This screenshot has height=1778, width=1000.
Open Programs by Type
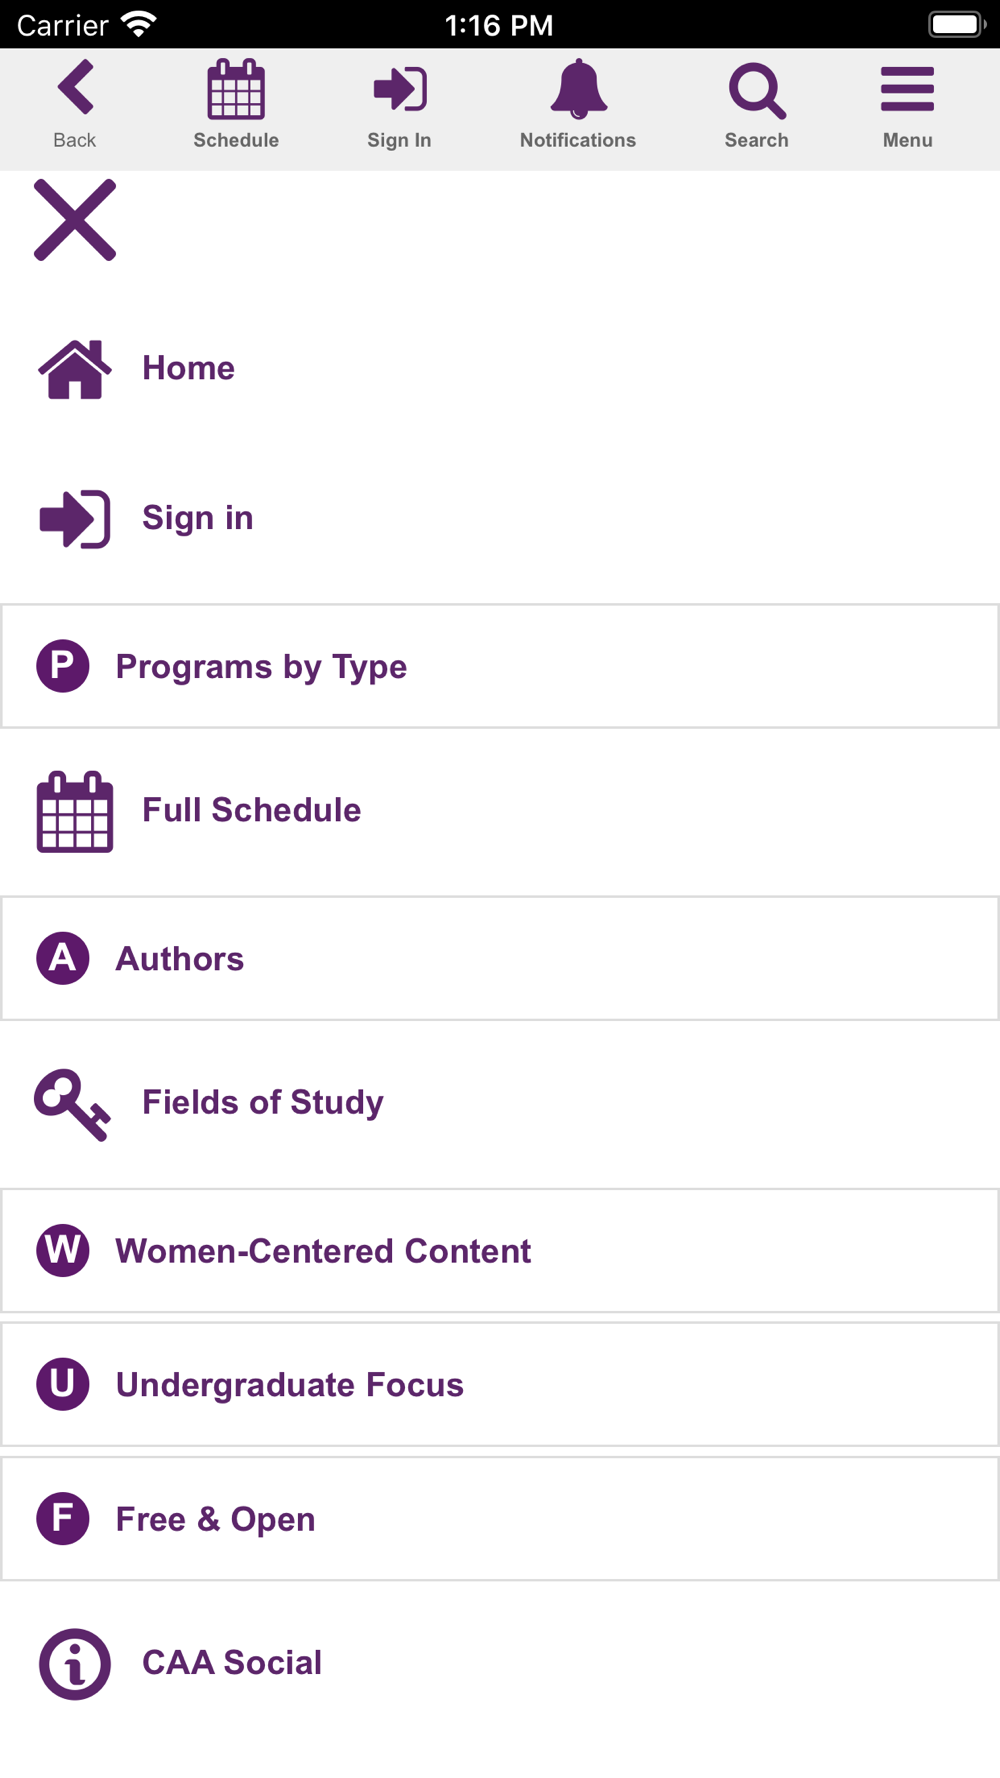(x=500, y=666)
